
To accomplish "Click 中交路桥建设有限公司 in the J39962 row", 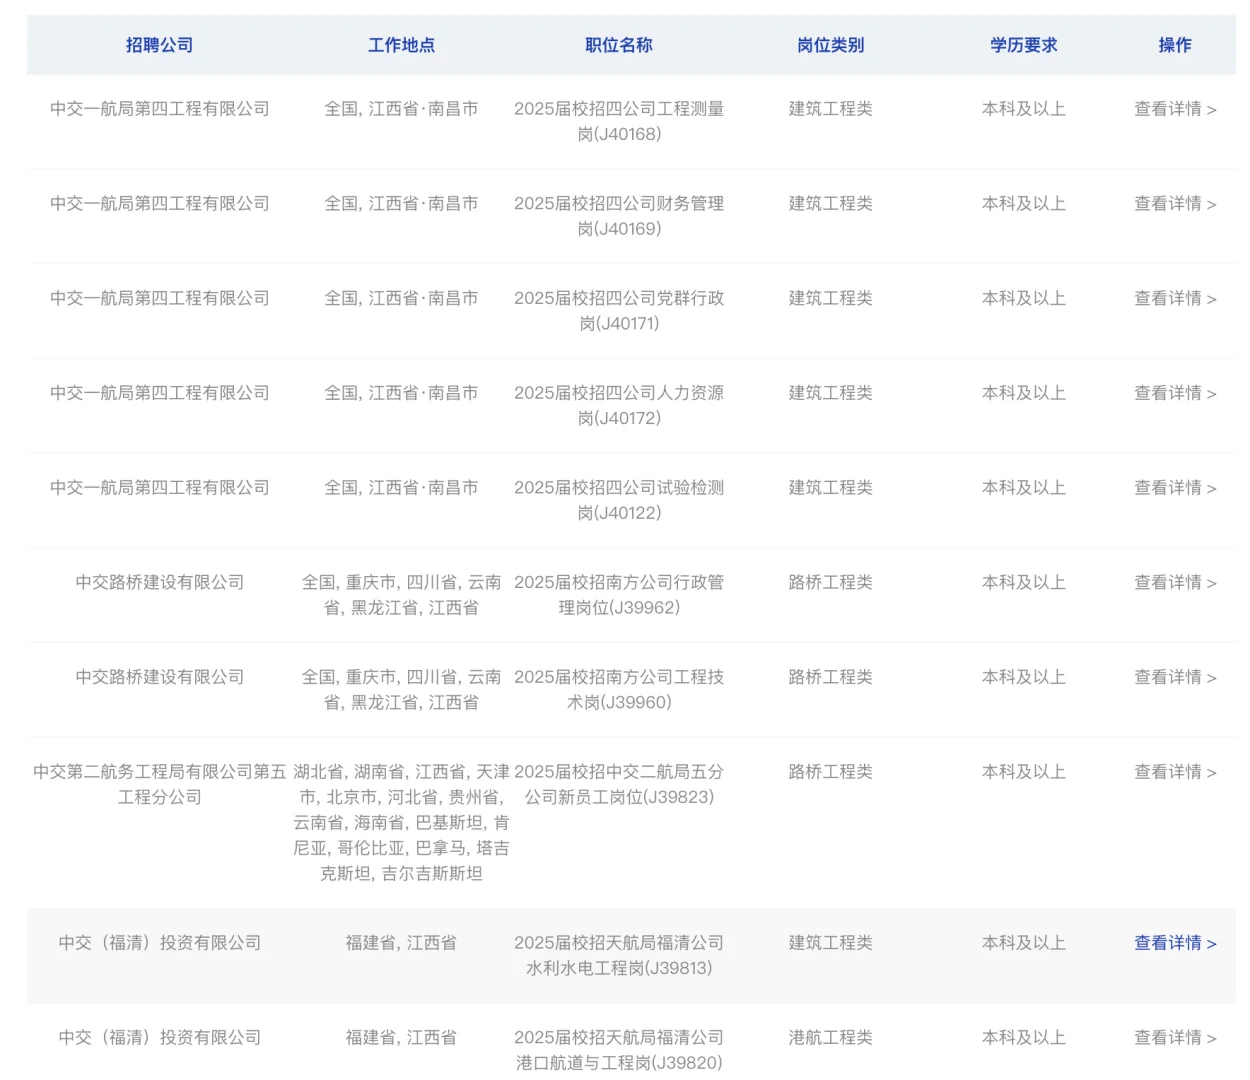I will [x=159, y=582].
